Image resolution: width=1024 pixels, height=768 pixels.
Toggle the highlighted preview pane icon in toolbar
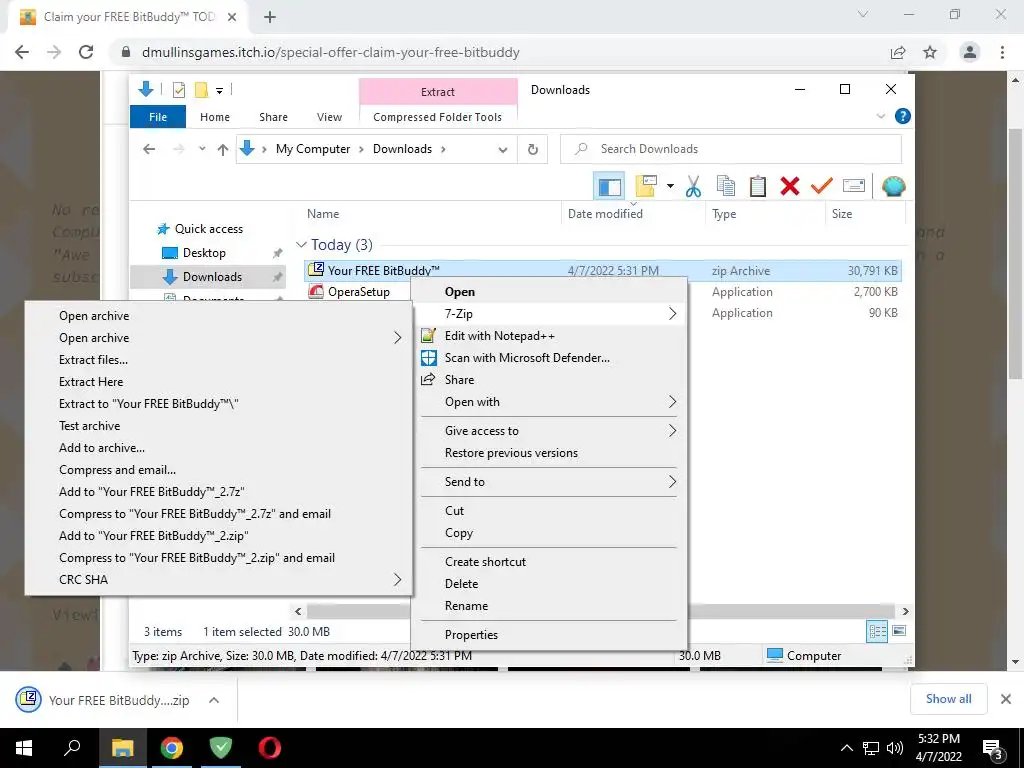(x=609, y=187)
